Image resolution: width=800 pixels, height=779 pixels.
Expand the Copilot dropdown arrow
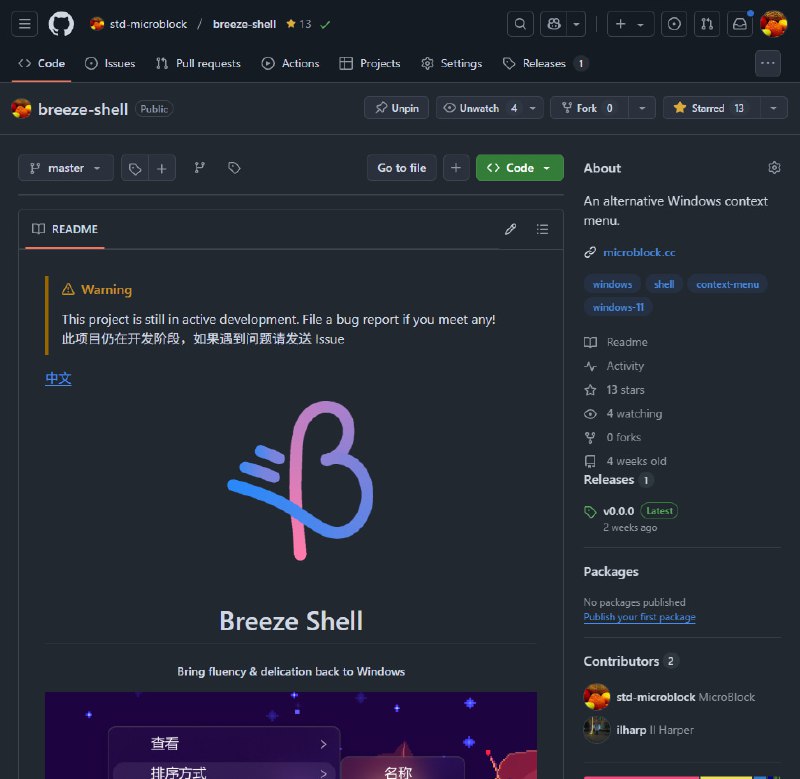576,24
